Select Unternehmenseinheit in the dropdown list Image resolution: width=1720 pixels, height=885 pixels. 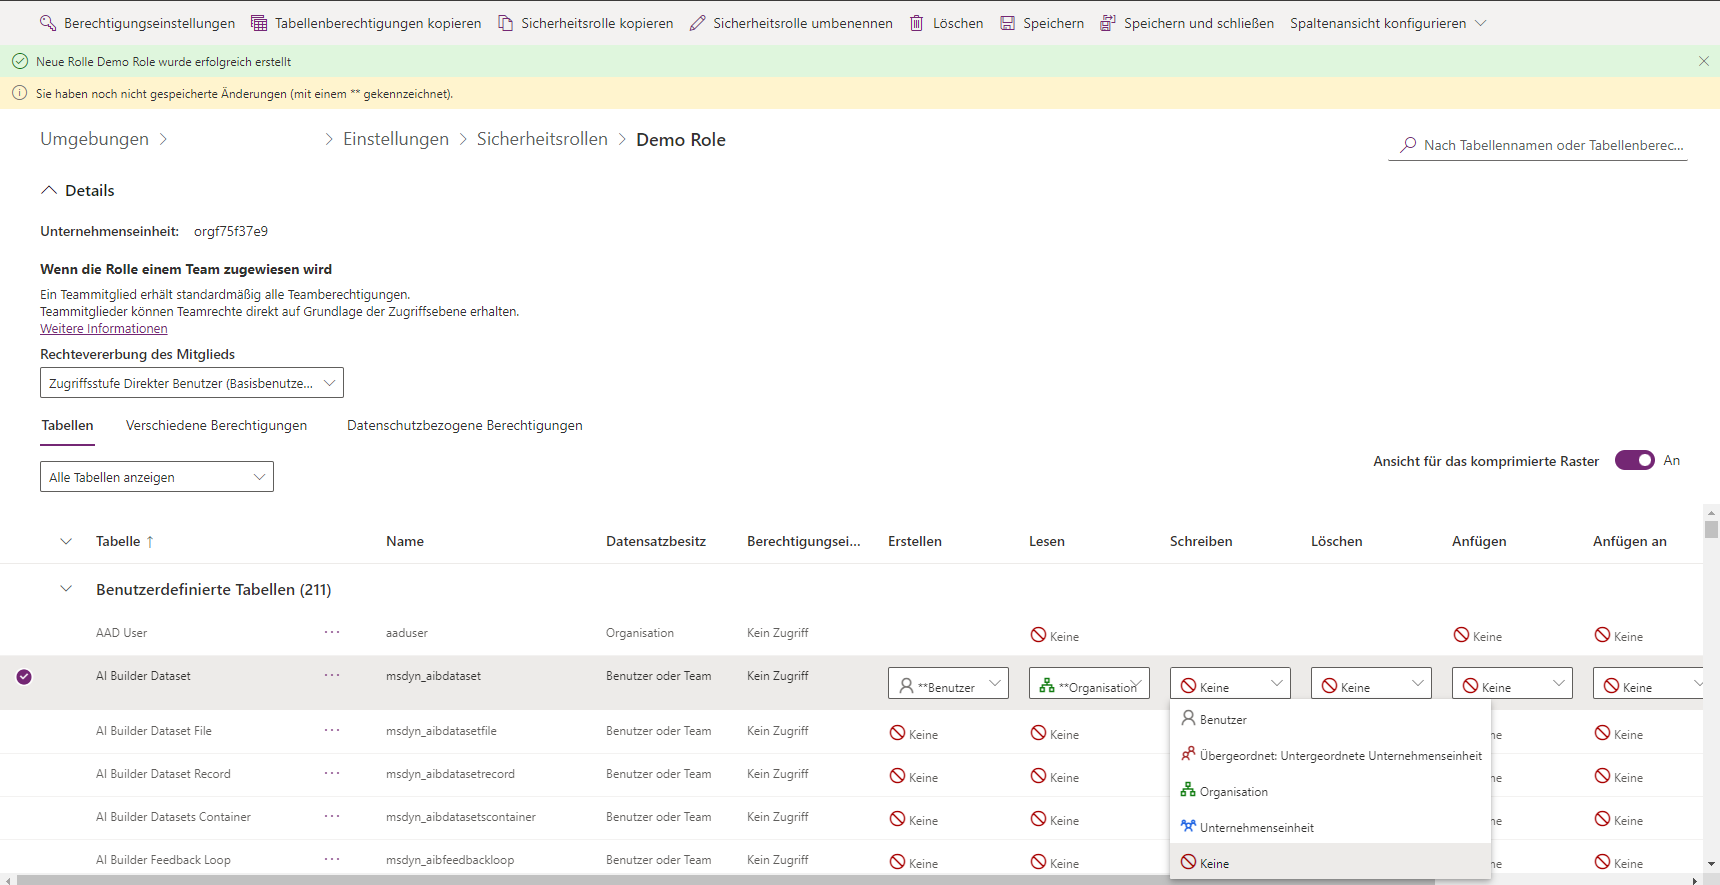pos(1330,827)
